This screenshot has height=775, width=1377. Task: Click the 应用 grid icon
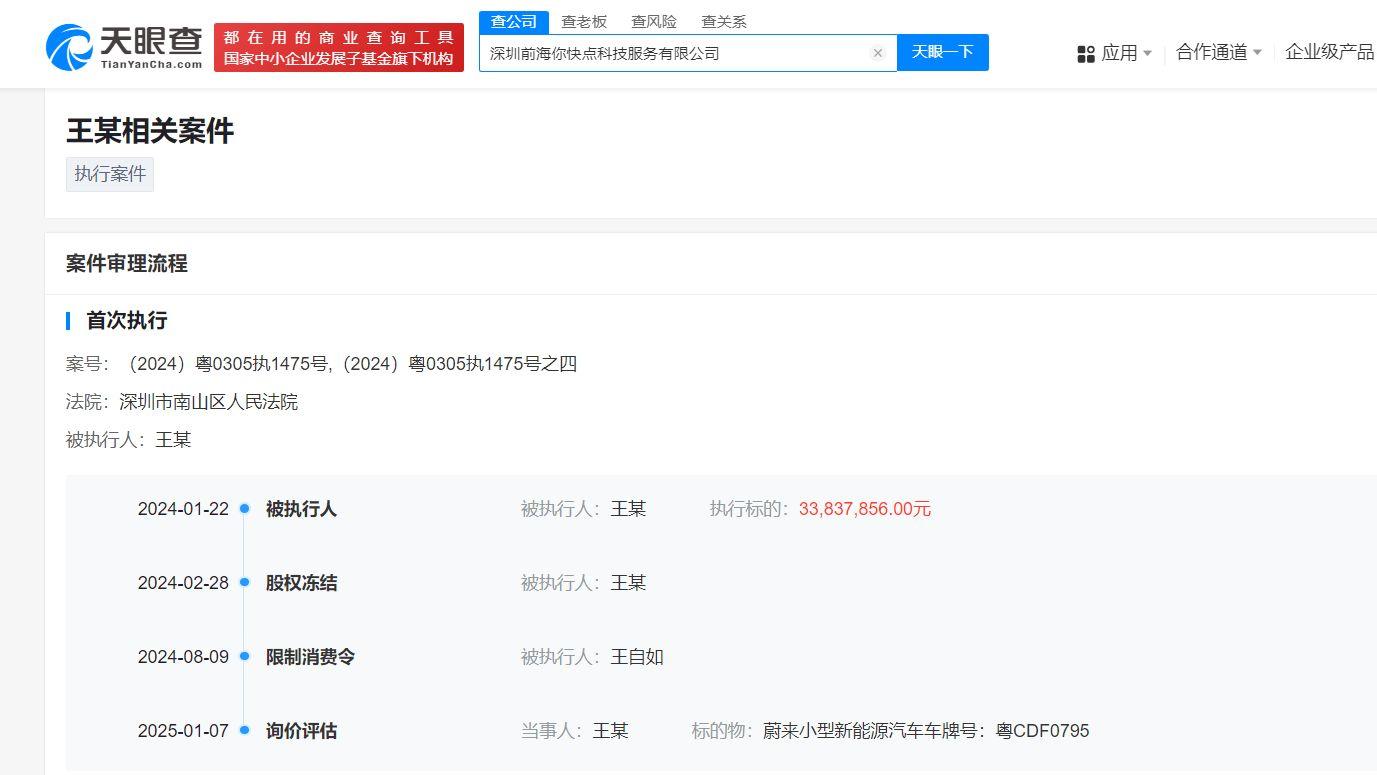(x=1086, y=53)
